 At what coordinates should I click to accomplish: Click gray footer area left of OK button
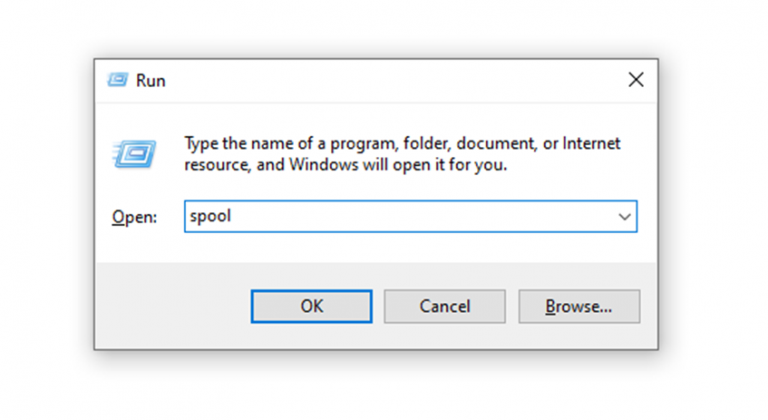[x=170, y=306]
